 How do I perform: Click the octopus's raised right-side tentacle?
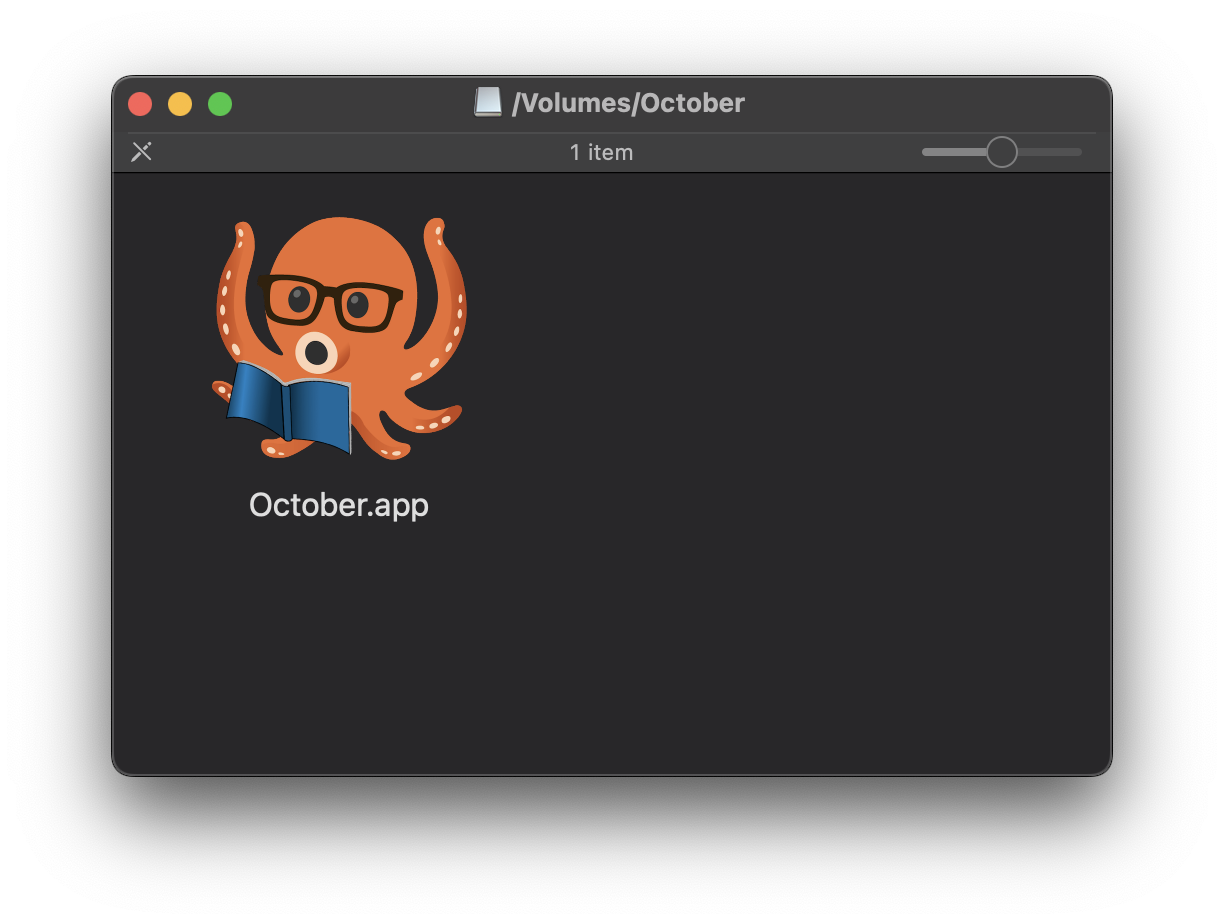(446, 290)
